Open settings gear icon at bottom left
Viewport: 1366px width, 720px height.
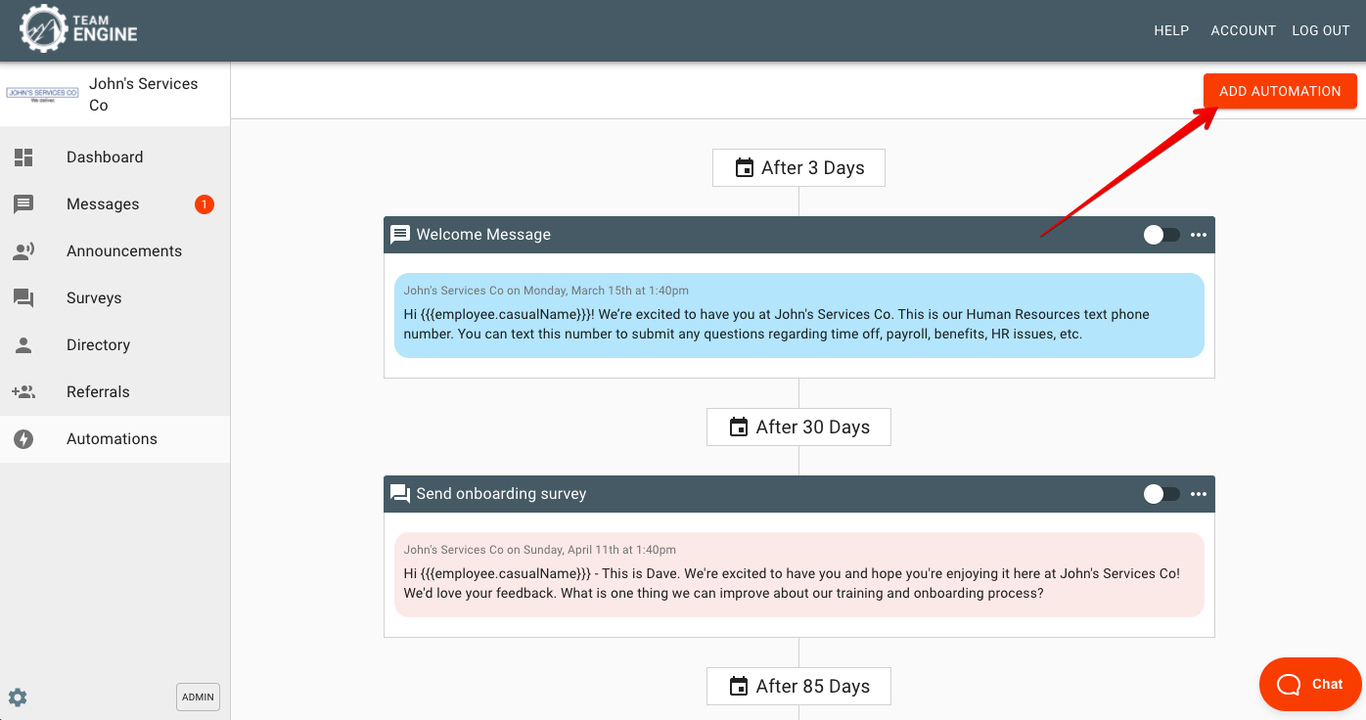17,697
